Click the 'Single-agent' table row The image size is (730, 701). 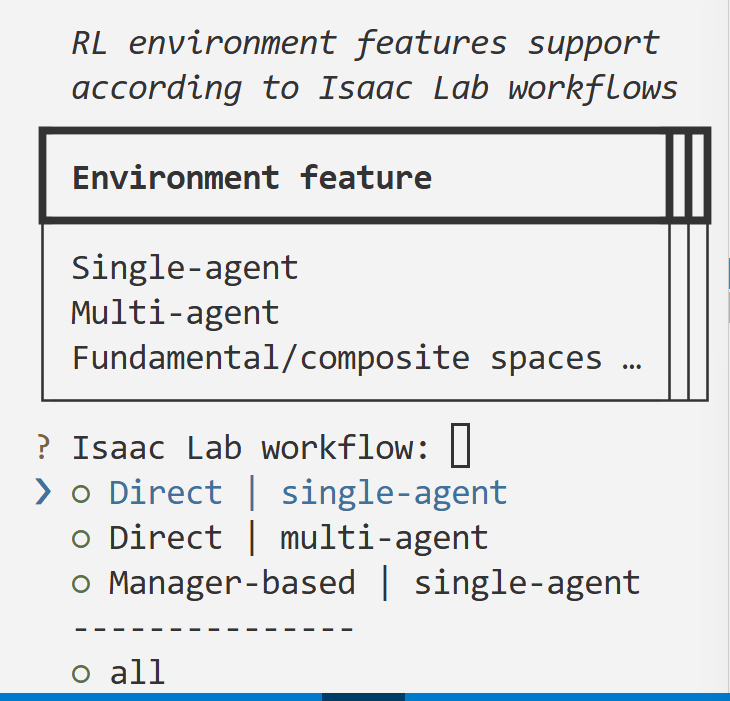click(x=185, y=268)
